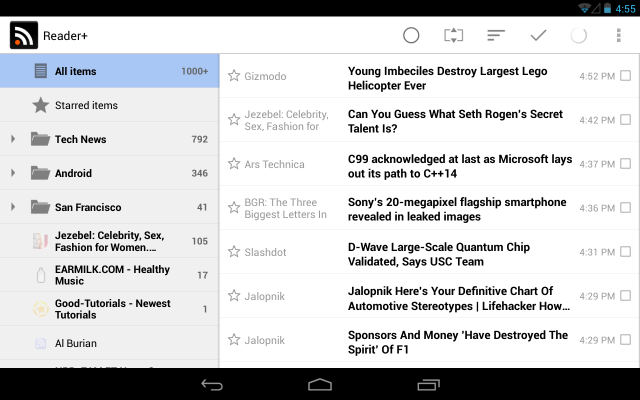Open 'Sponsors And Money Have Destroyed' title
640x400 pixels.
(458, 342)
